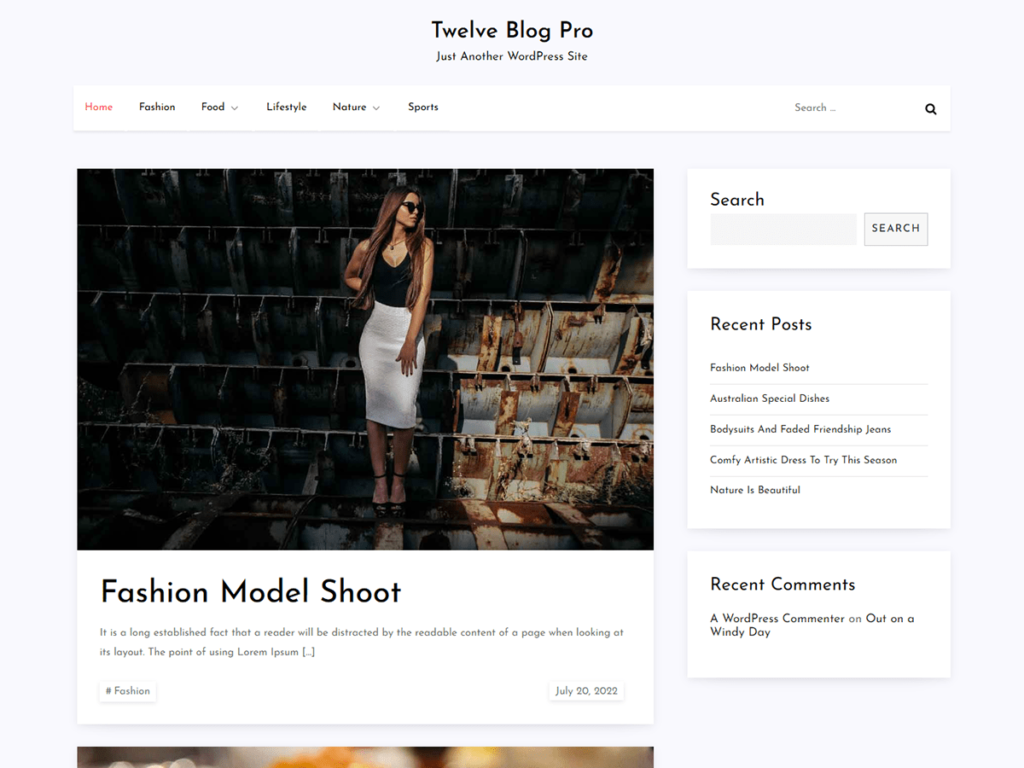
Task: Go to the Lifestyle menu item
Action: [x=286, y=107]
